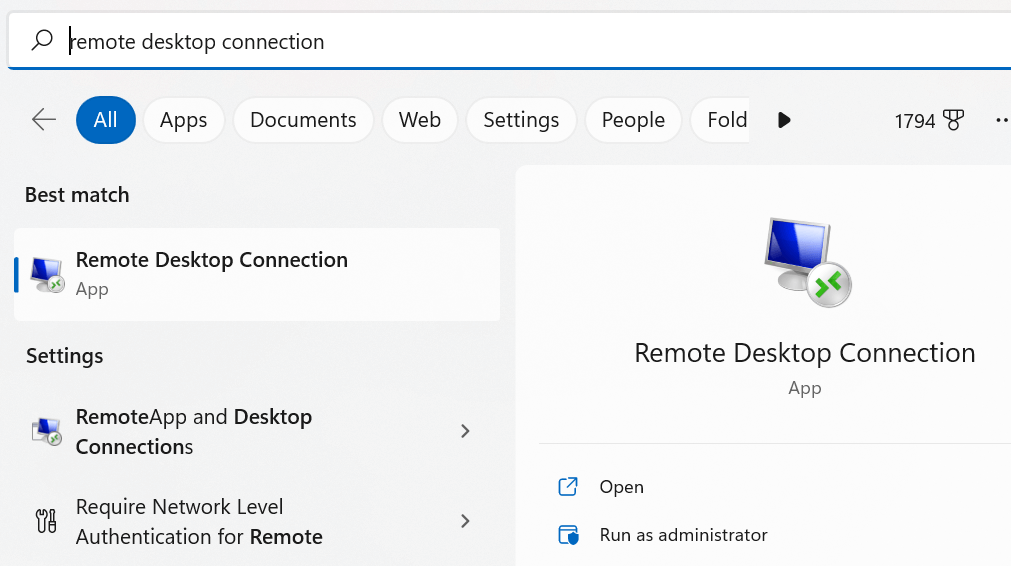
Task: Filter results by Settings tab
Action: [x=521, y=120]
